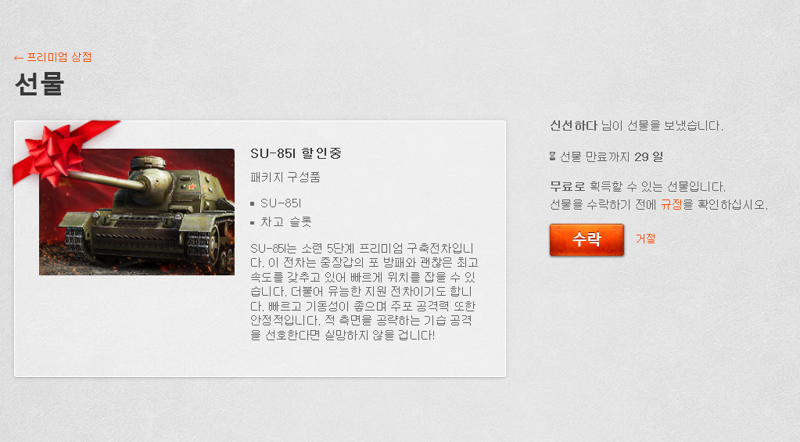Click the 패키지 구성품 label
This screenshot has height=442, width=800.
(285, 178)
